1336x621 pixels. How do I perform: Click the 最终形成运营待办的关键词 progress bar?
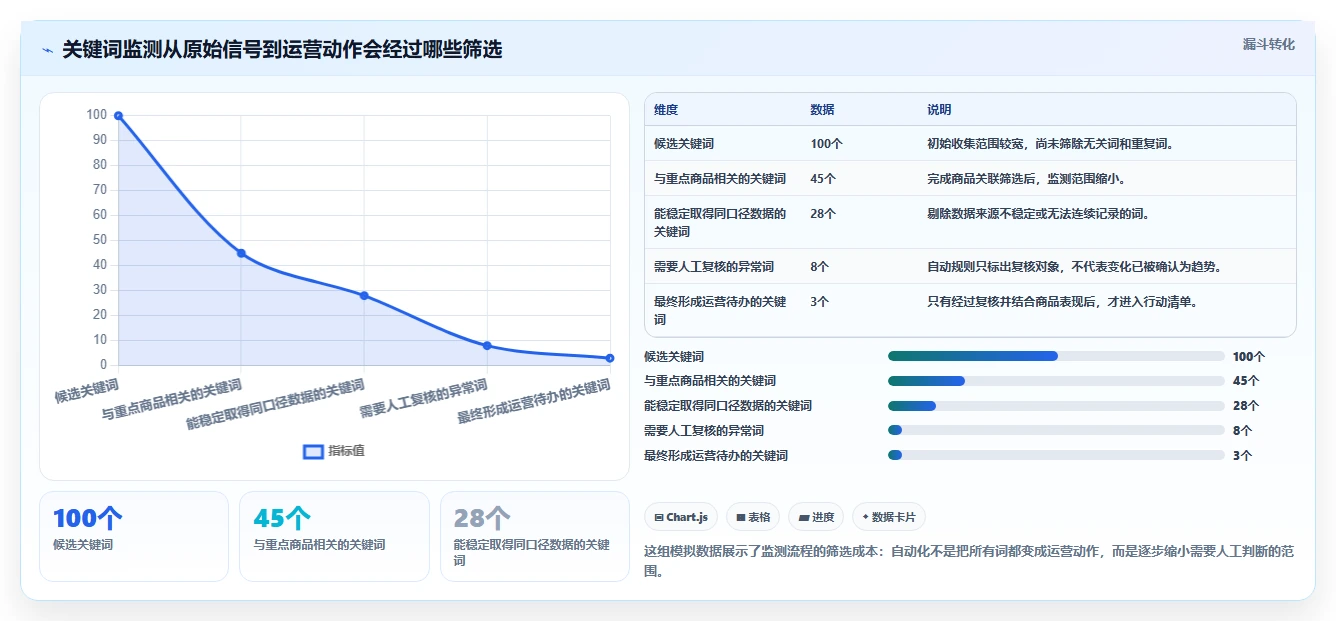[1056, 455]
